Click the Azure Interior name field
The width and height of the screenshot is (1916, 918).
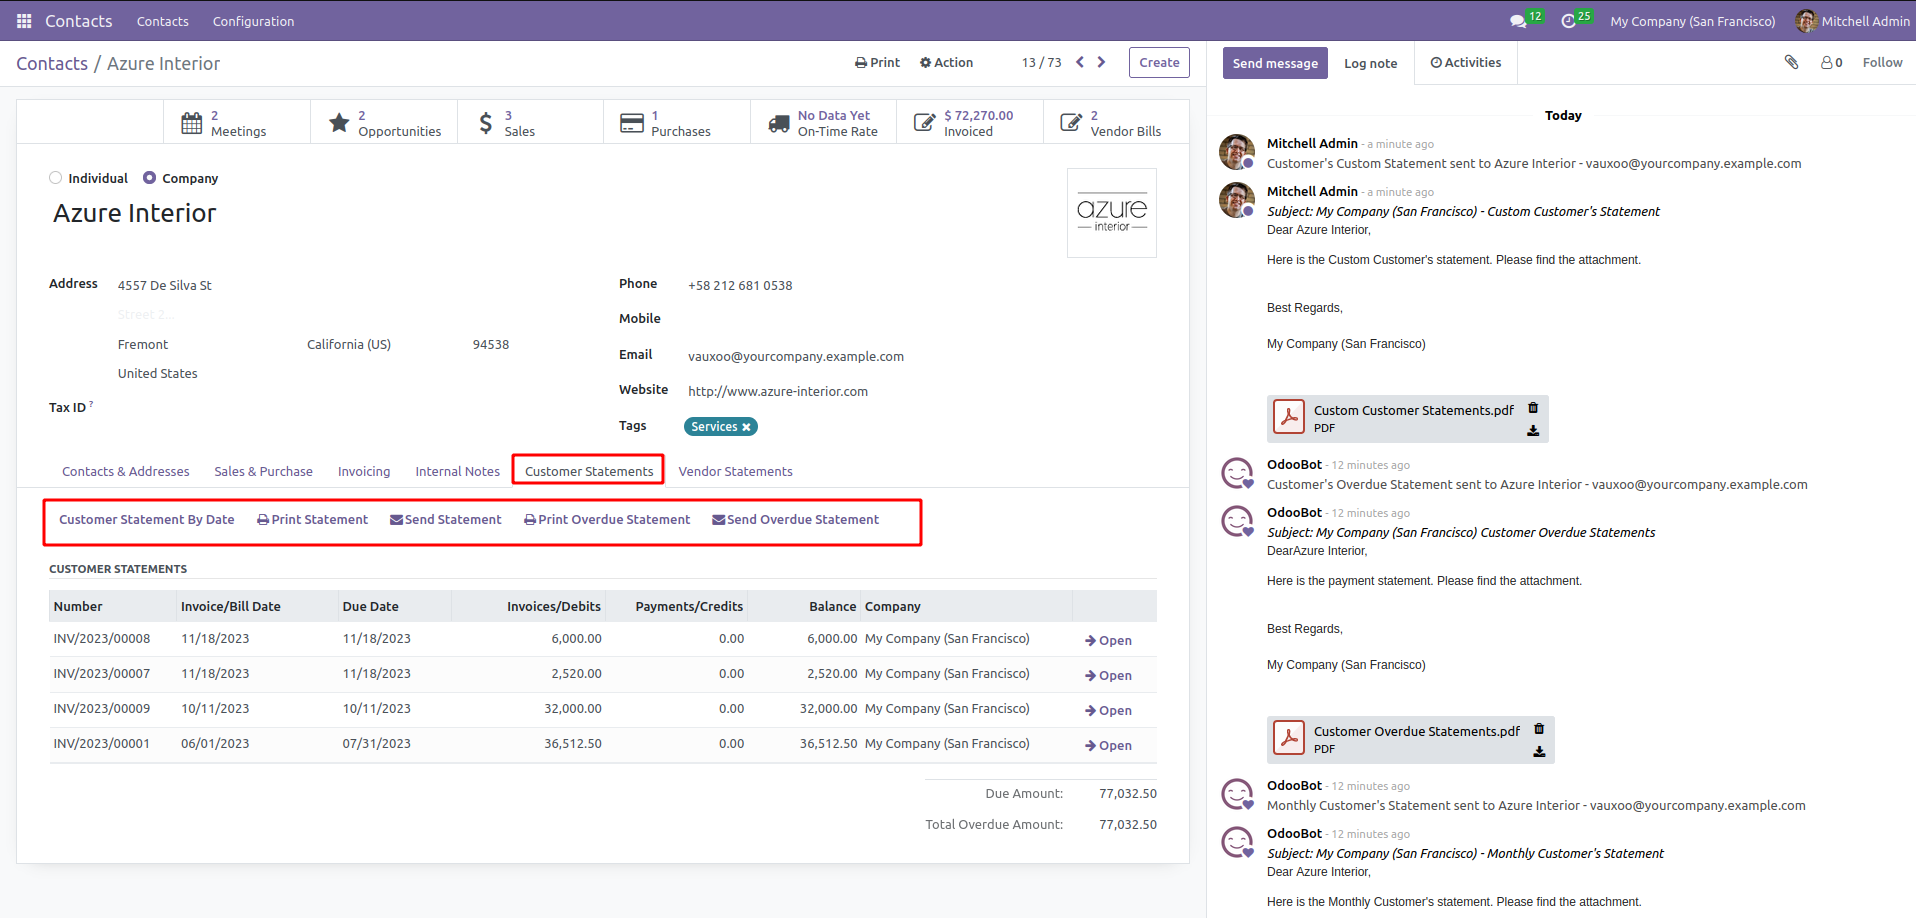point(134,213)
